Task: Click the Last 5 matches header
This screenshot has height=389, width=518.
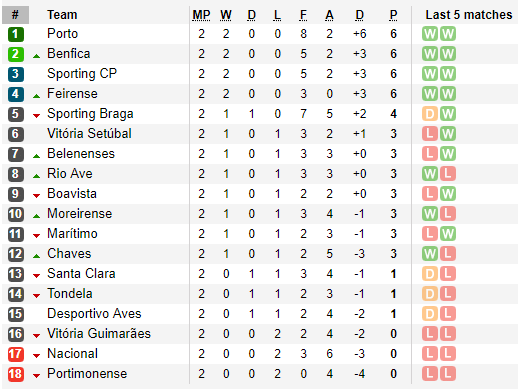Action: click(469, 15)
